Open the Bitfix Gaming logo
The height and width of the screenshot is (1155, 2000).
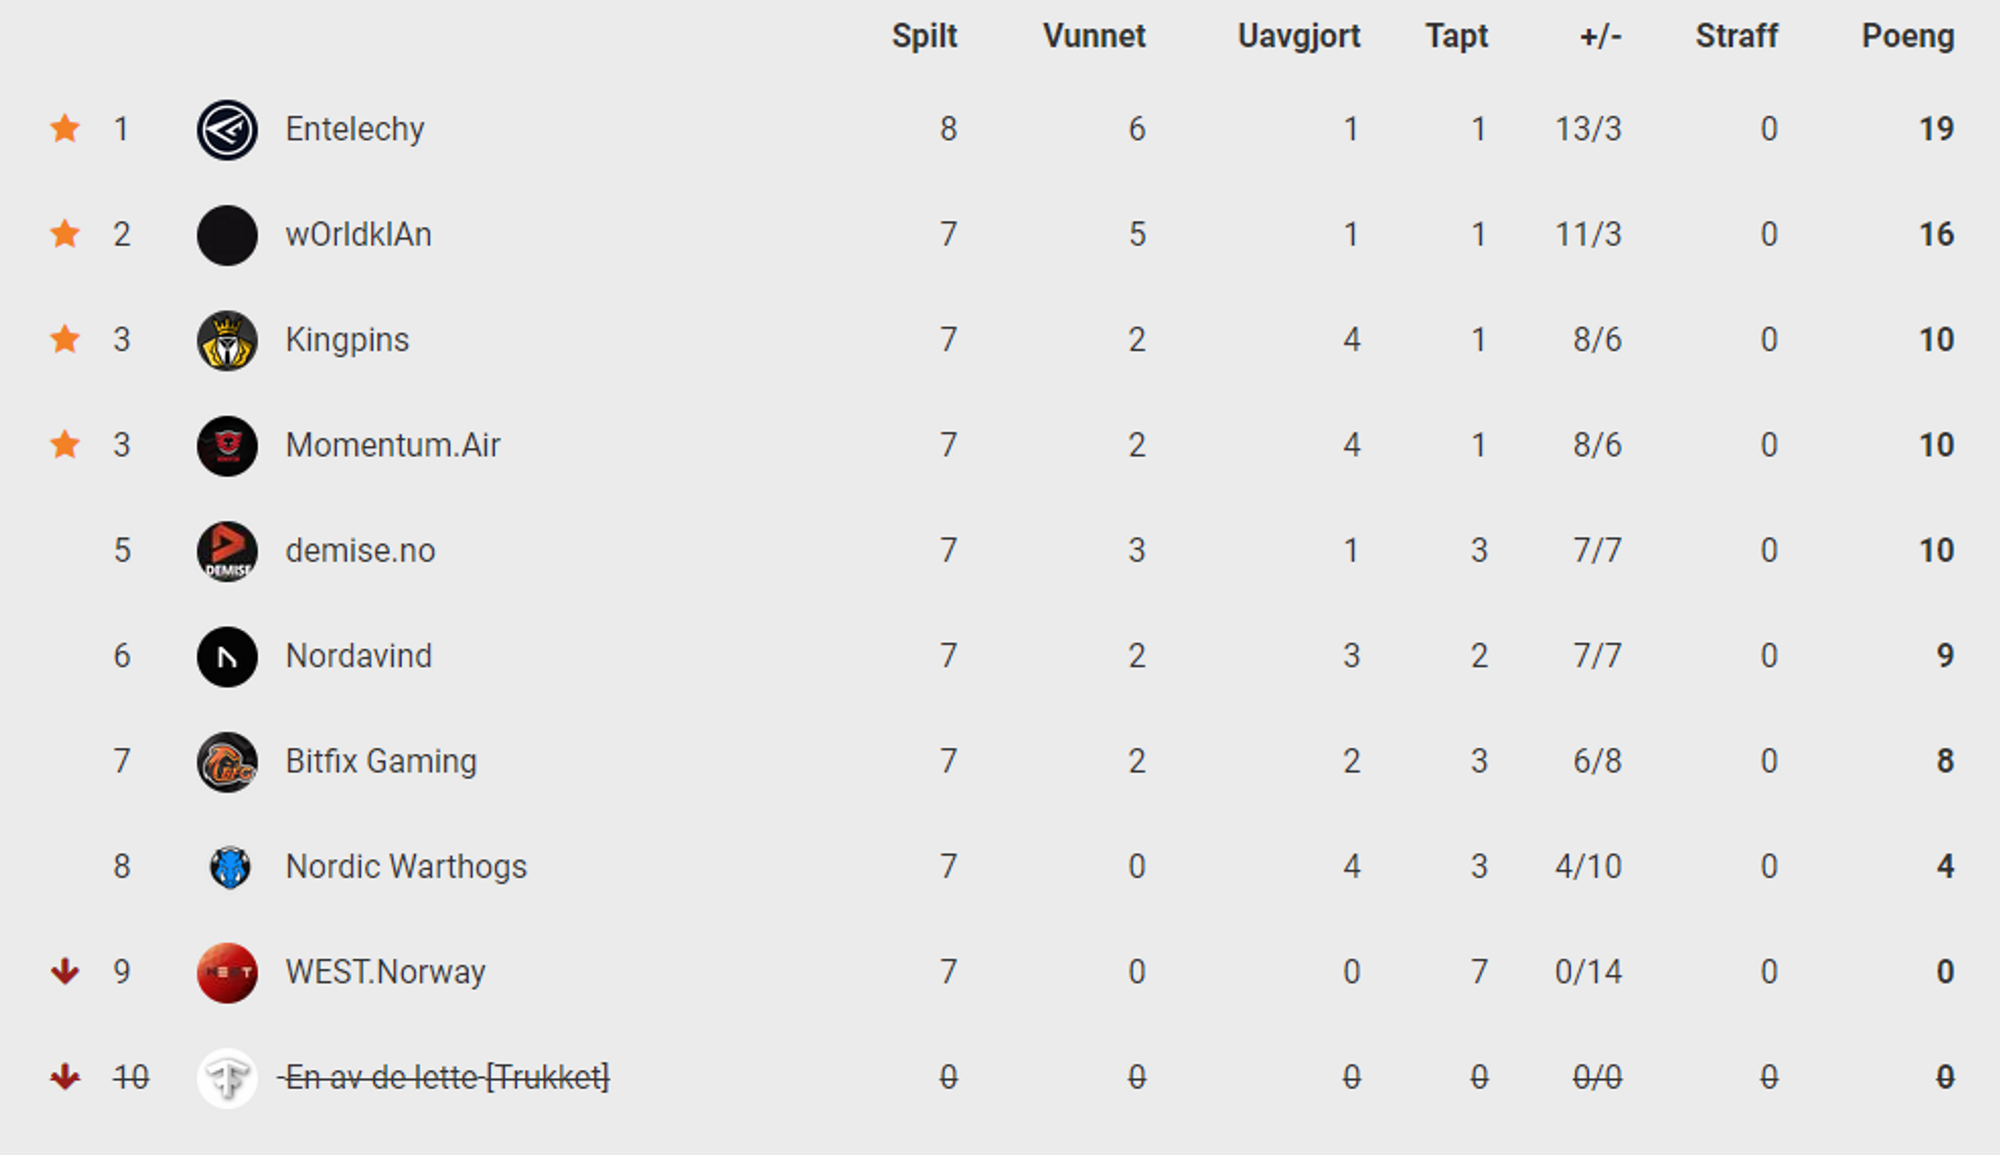point(227,762)
